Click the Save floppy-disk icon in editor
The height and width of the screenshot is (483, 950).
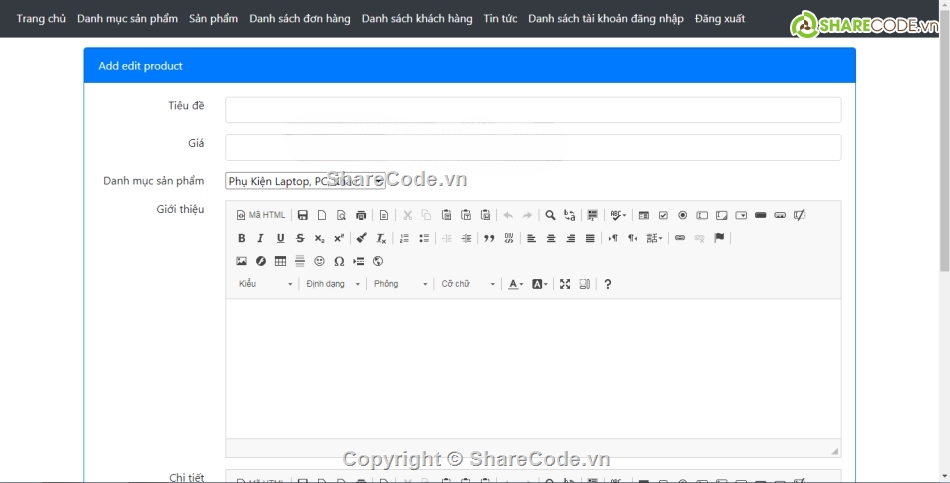pyautogui.click(x=302, y=215)
